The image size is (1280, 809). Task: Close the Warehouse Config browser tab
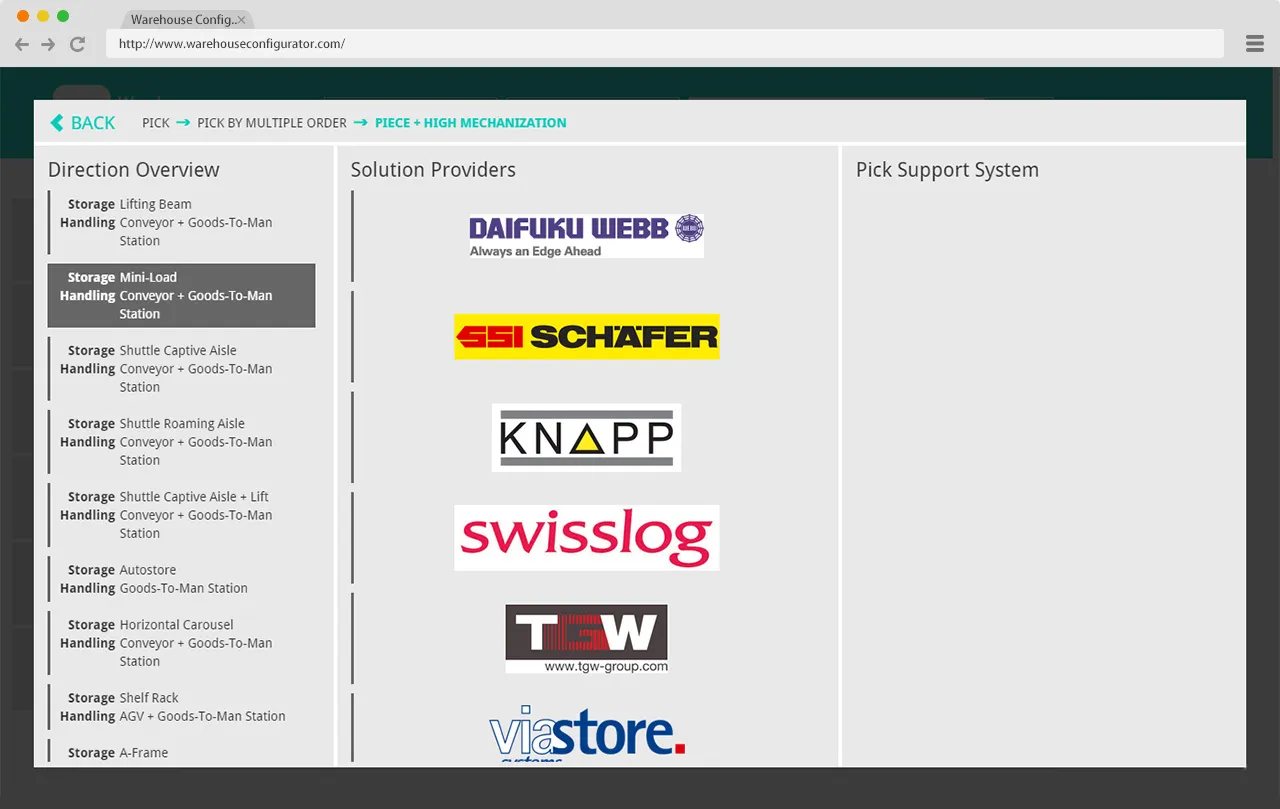[241, 20]
